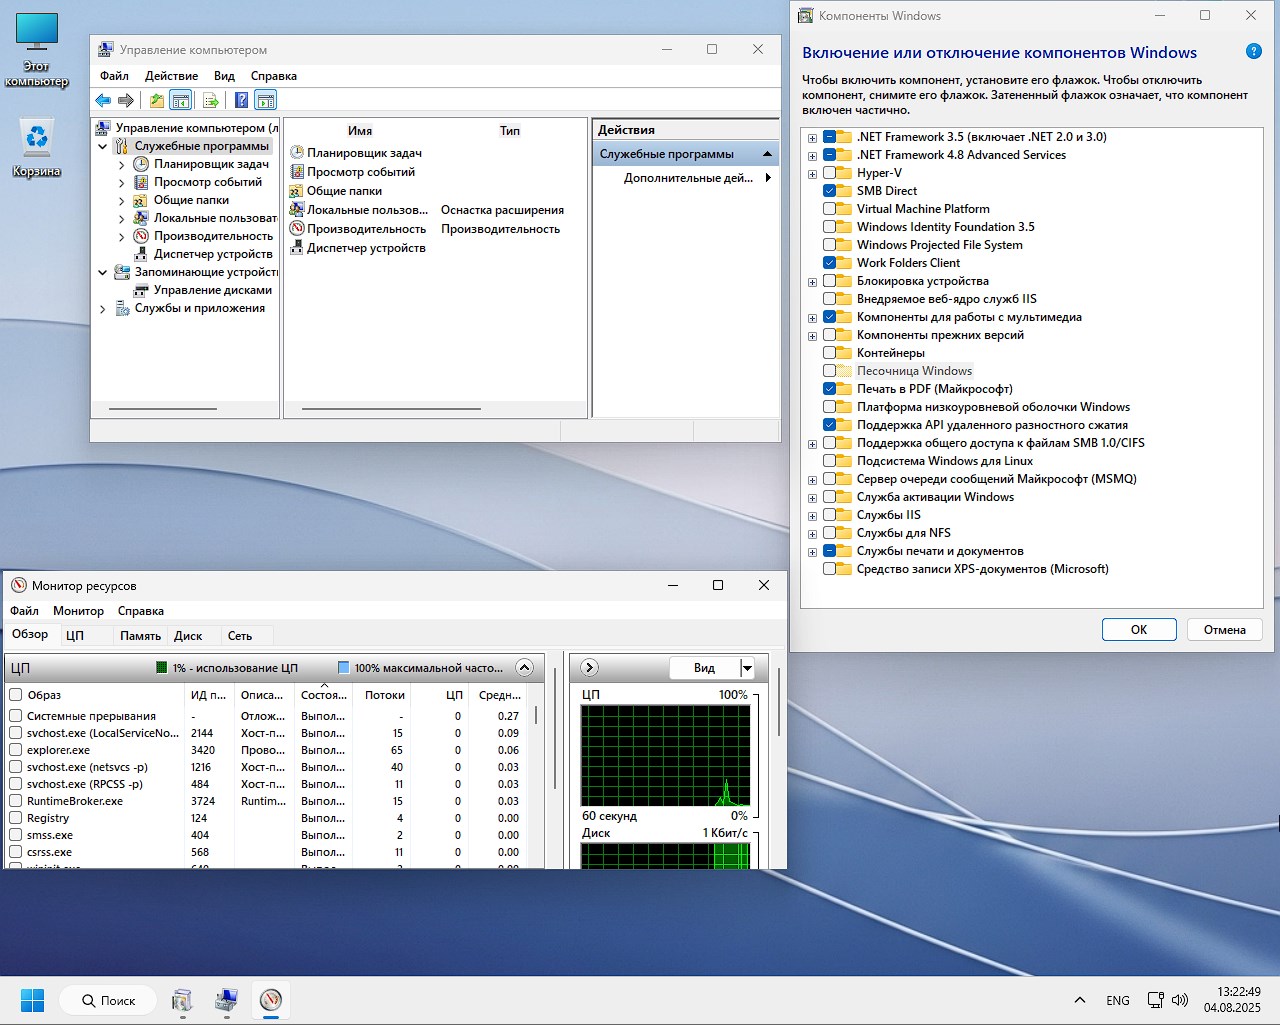1280x1025 pixels.
Task: Tick the explorer.exe process checkbox
Action: pyautogui.click(x=16, y=750)
